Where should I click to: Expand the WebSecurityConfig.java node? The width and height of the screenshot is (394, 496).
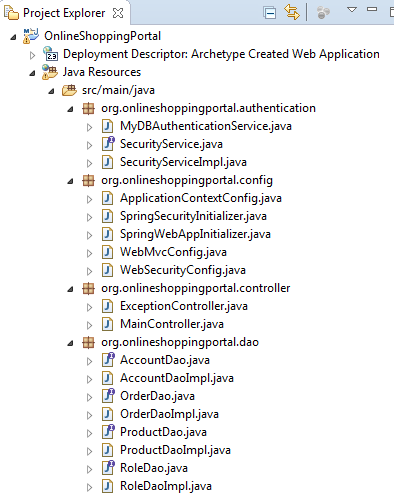pyautogui.click(x=89, y=271)
